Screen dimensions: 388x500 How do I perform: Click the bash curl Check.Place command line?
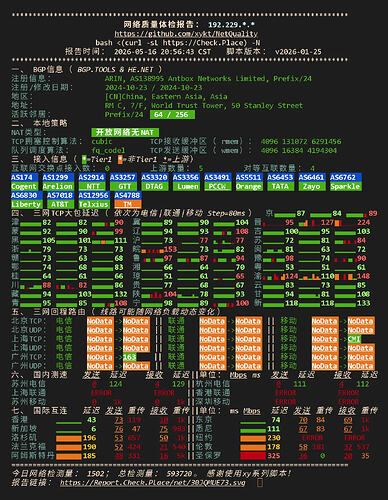[178, 43]
